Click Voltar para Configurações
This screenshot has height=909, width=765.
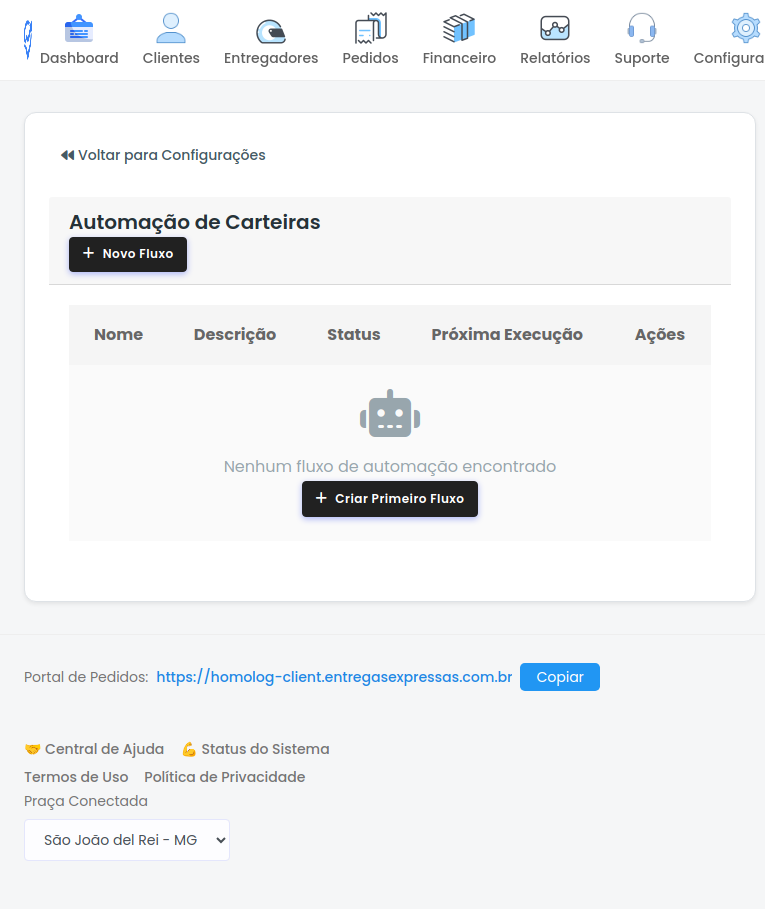point(162,155)
